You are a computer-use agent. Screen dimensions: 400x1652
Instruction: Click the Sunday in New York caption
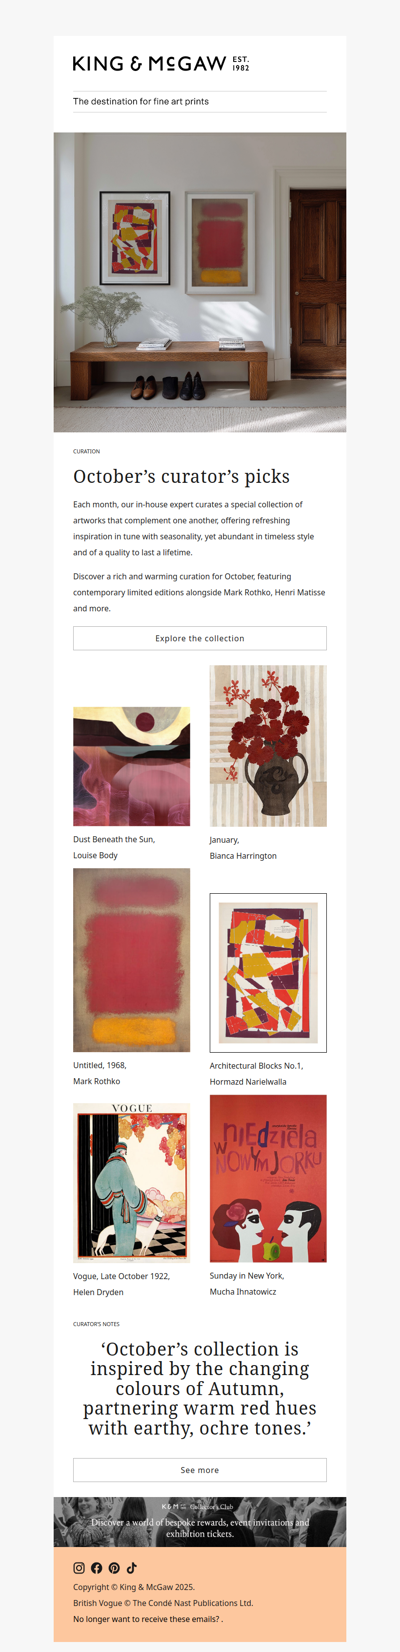[247, 1284]
